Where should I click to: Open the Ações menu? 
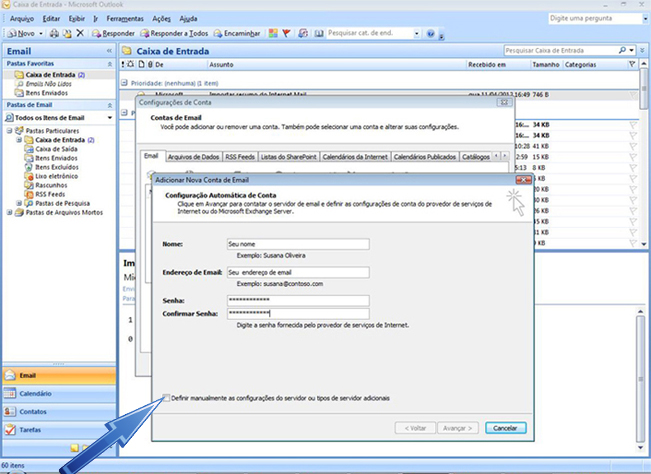tap(161, 19)
